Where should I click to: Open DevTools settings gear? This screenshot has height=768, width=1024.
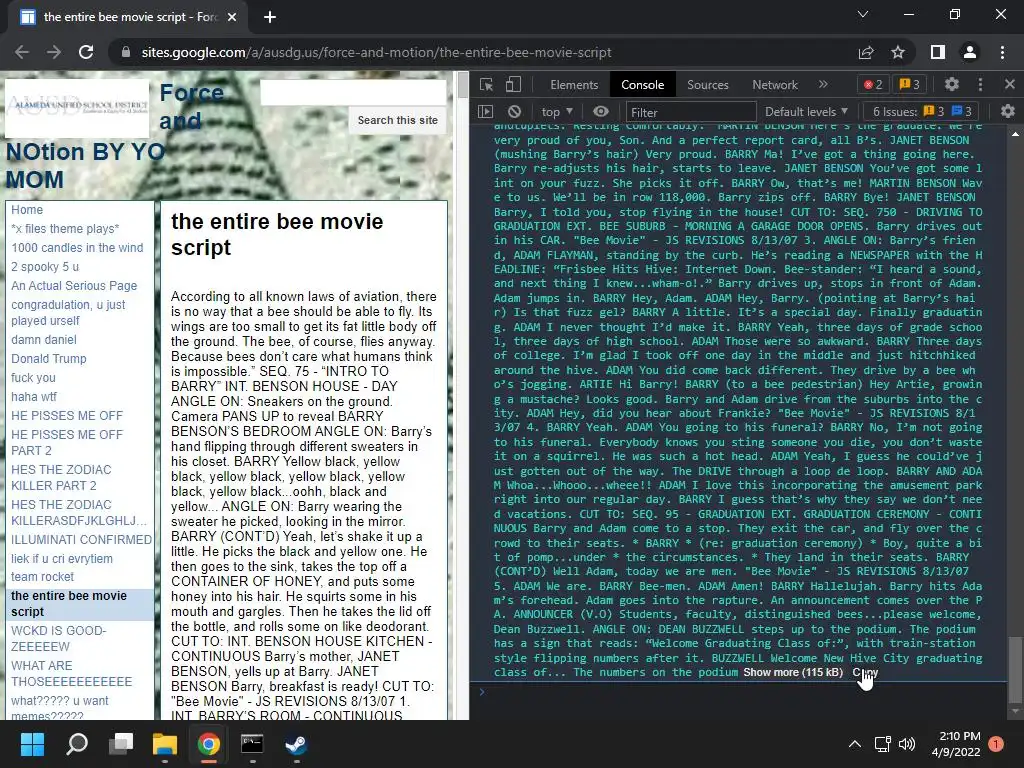click(x=952, y=84)
